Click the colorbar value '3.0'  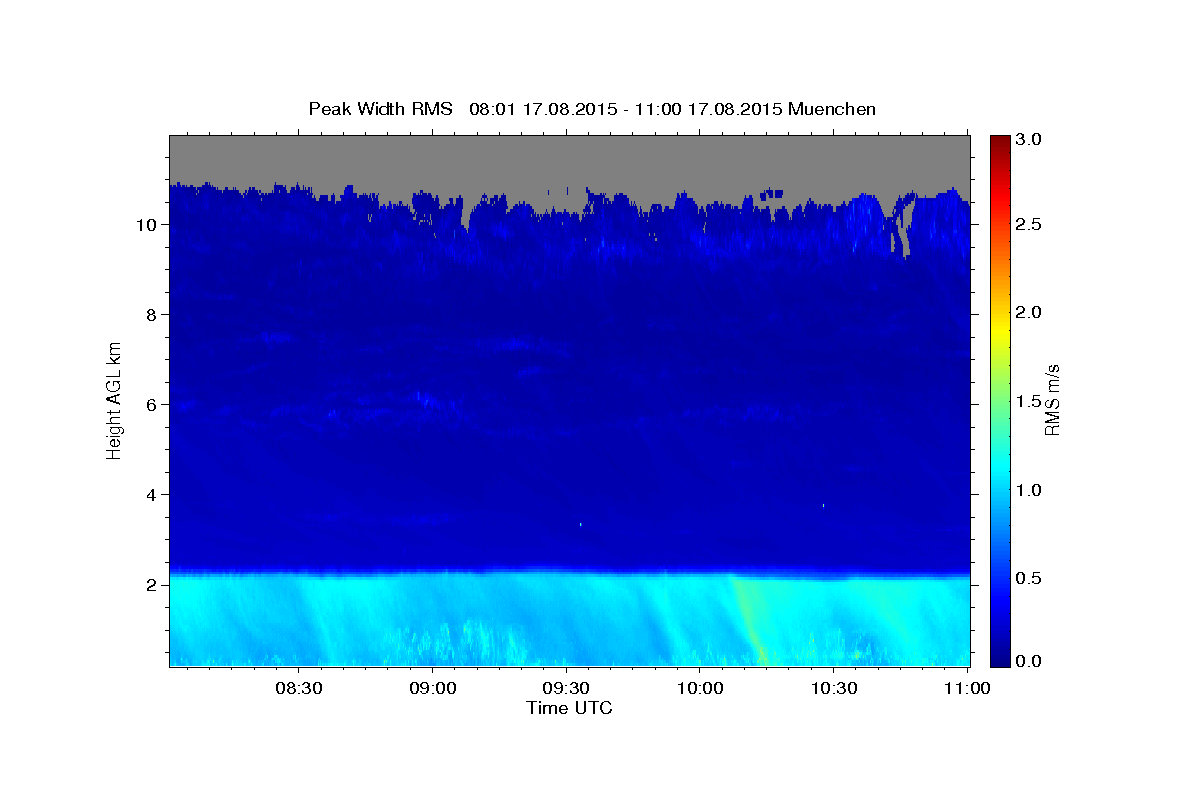[1028, 139]
